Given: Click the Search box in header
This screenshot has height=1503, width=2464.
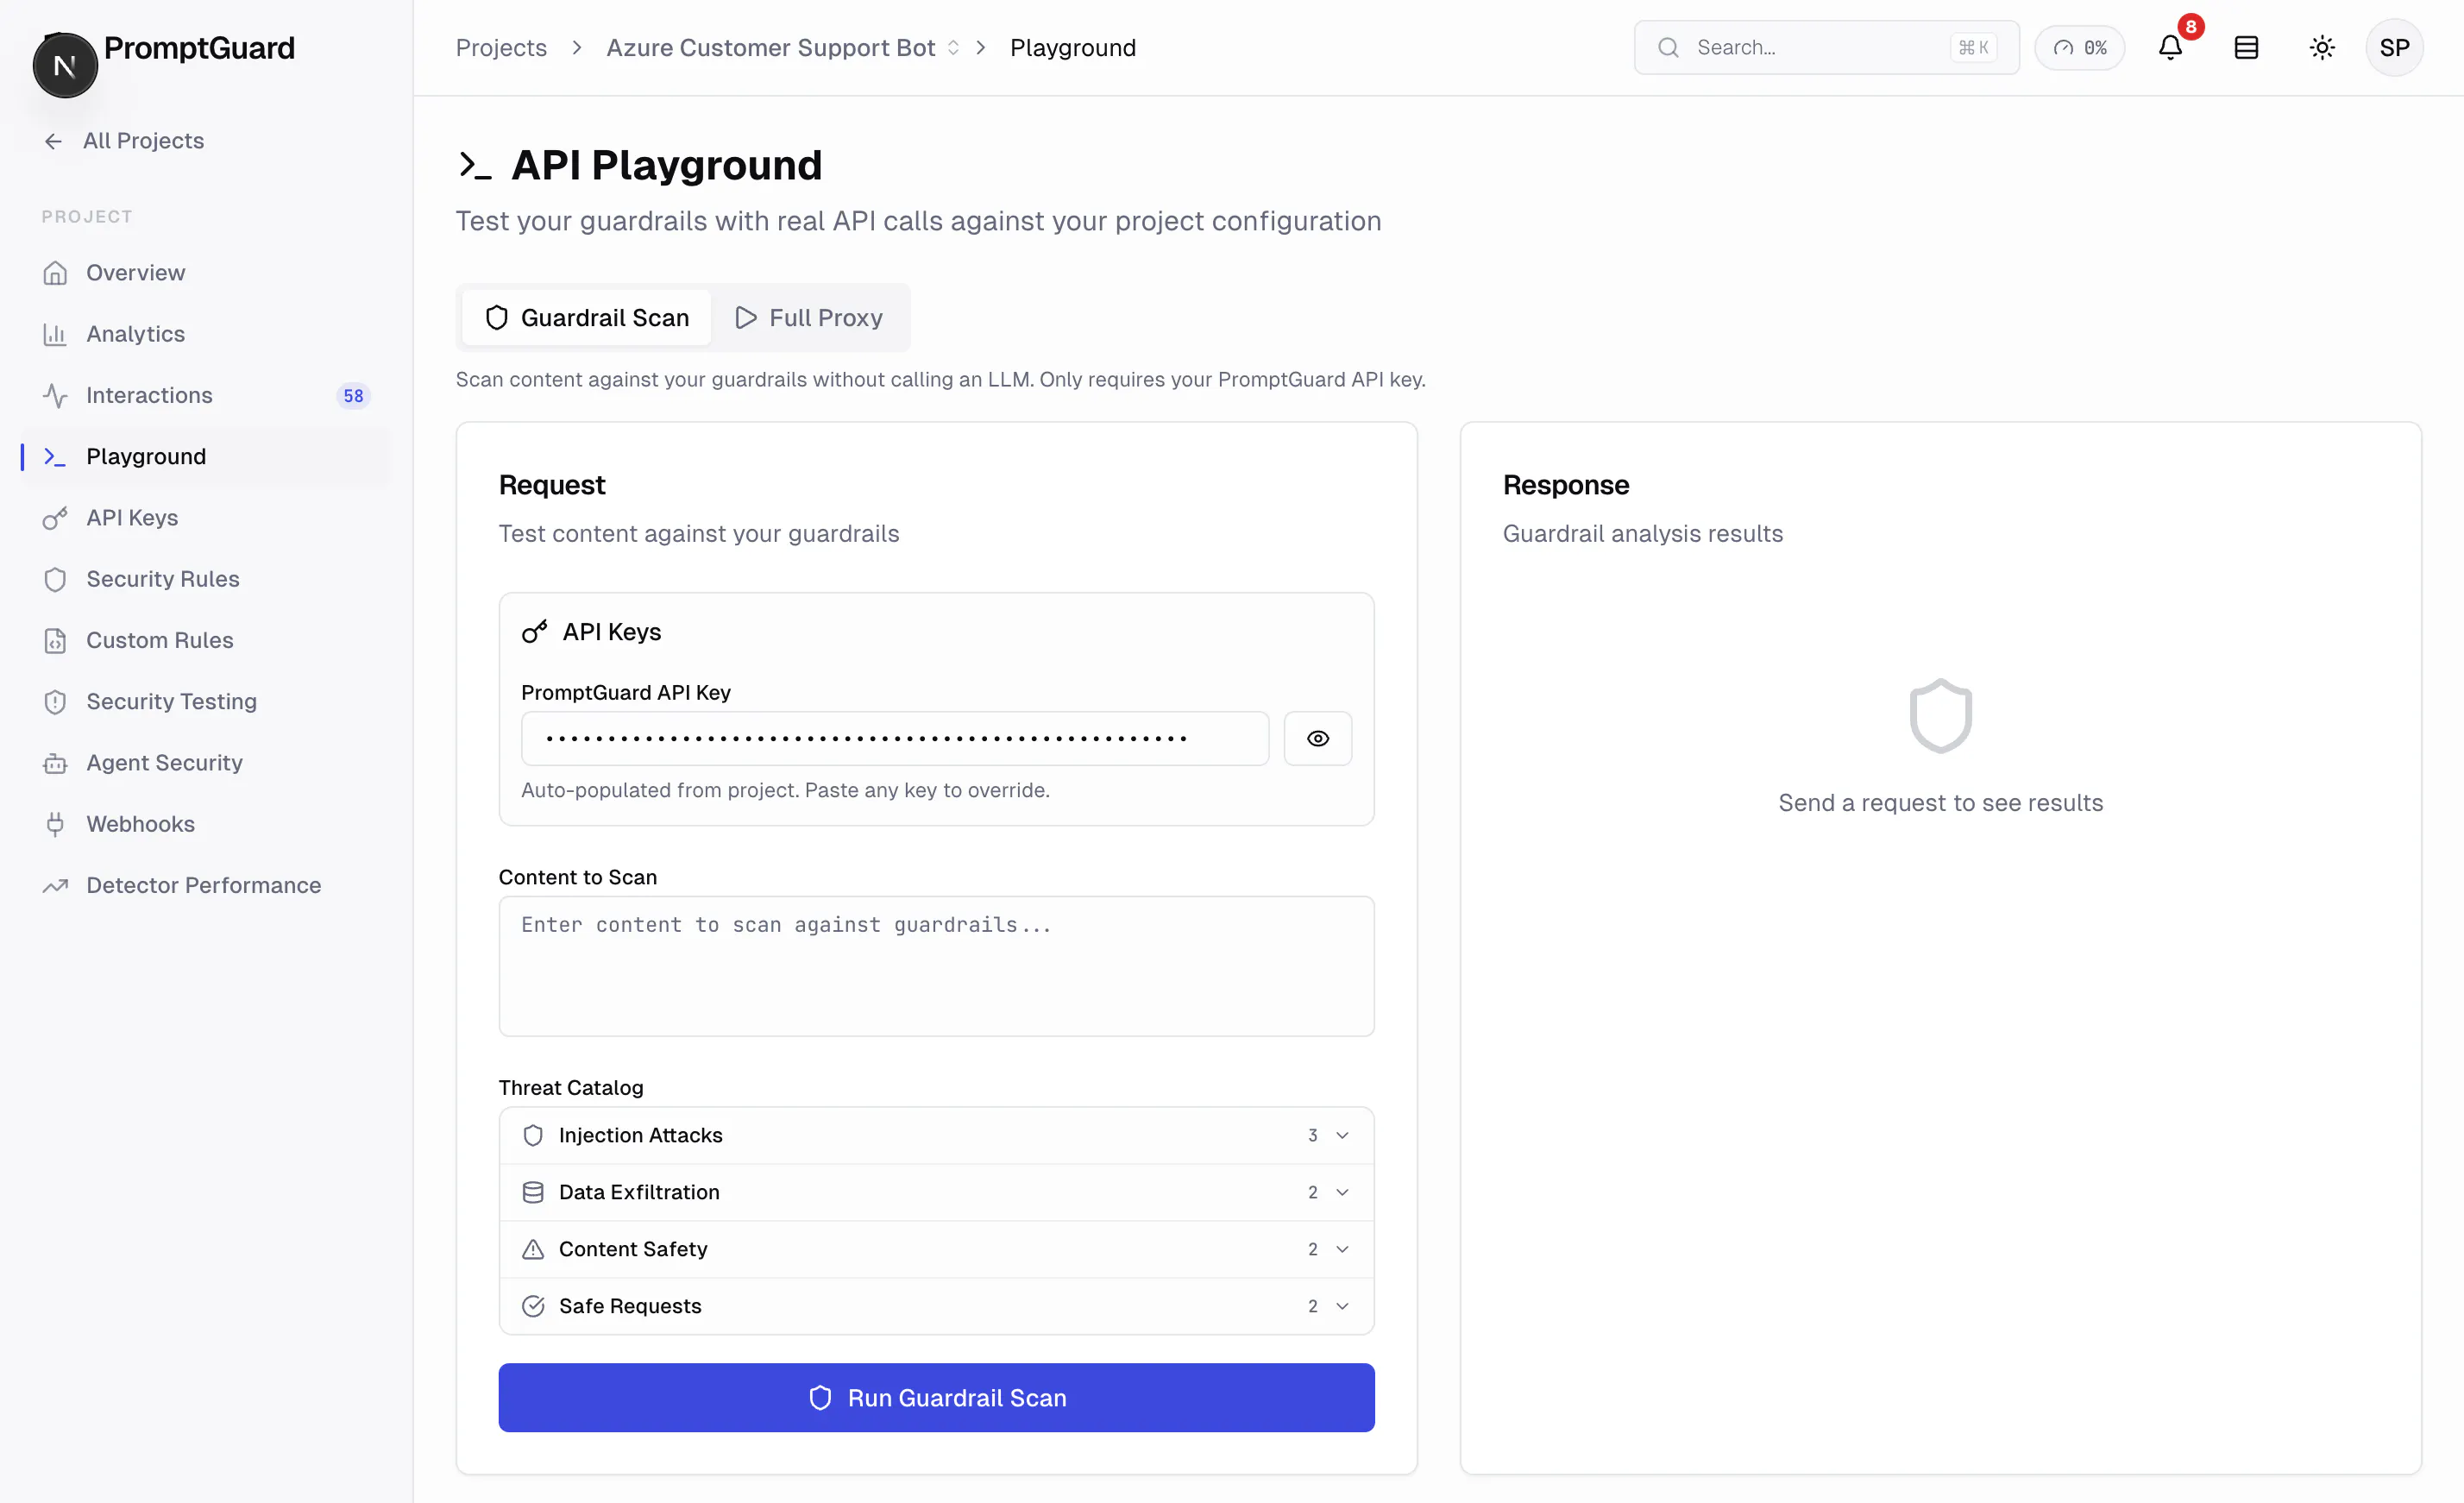Looking at the screenshot, I should coord(1826,47).
